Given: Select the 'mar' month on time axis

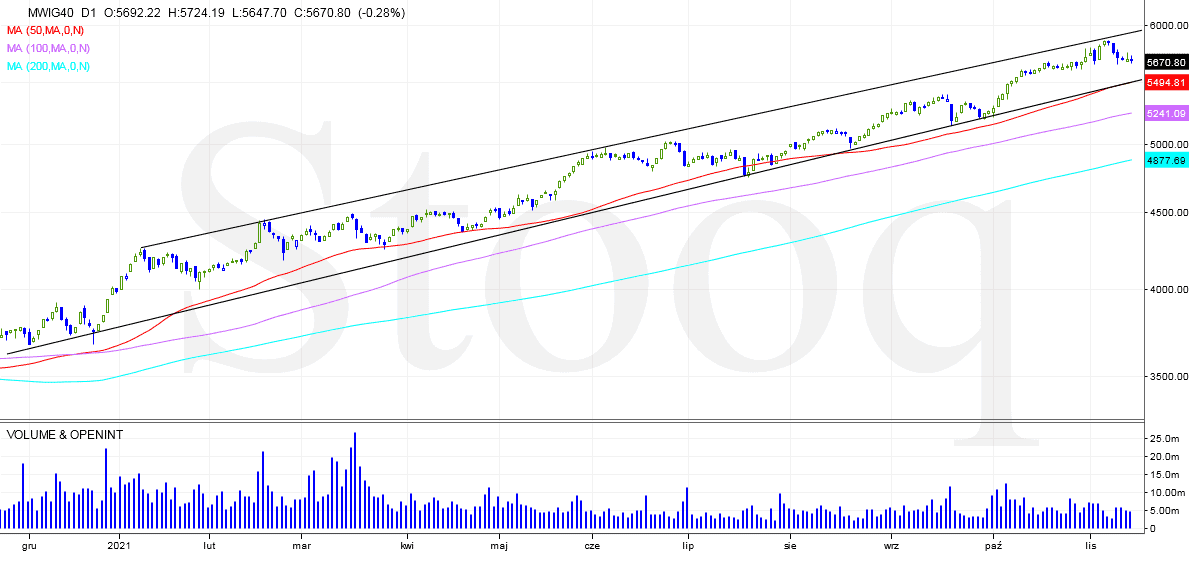Looking at the screenshot, I should tap(302, 546).
